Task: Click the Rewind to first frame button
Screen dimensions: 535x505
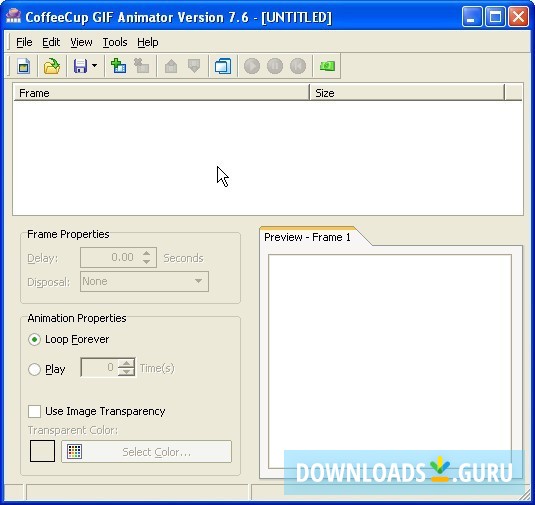Action: [x=298, y=66]
